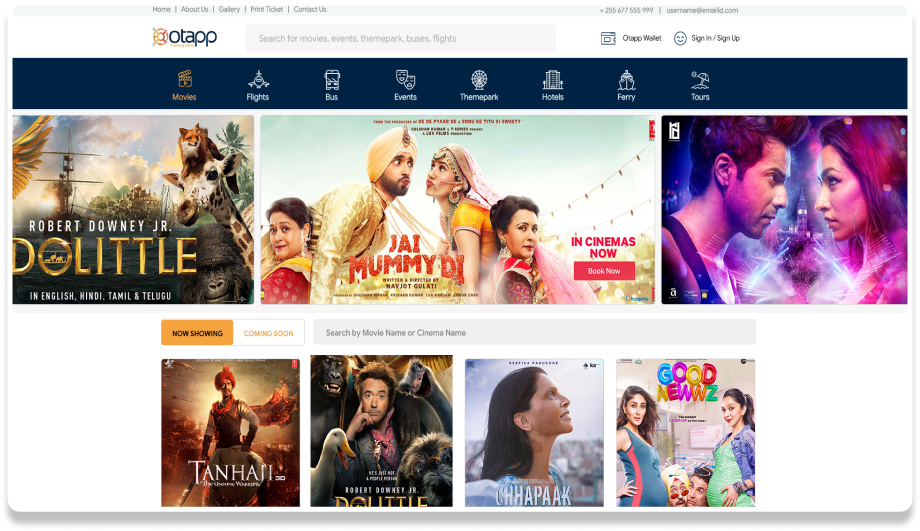Switch to Now Showing tab
Image resolution: width=920 pixels, height=531 pixels.
[x=197, y=333]
